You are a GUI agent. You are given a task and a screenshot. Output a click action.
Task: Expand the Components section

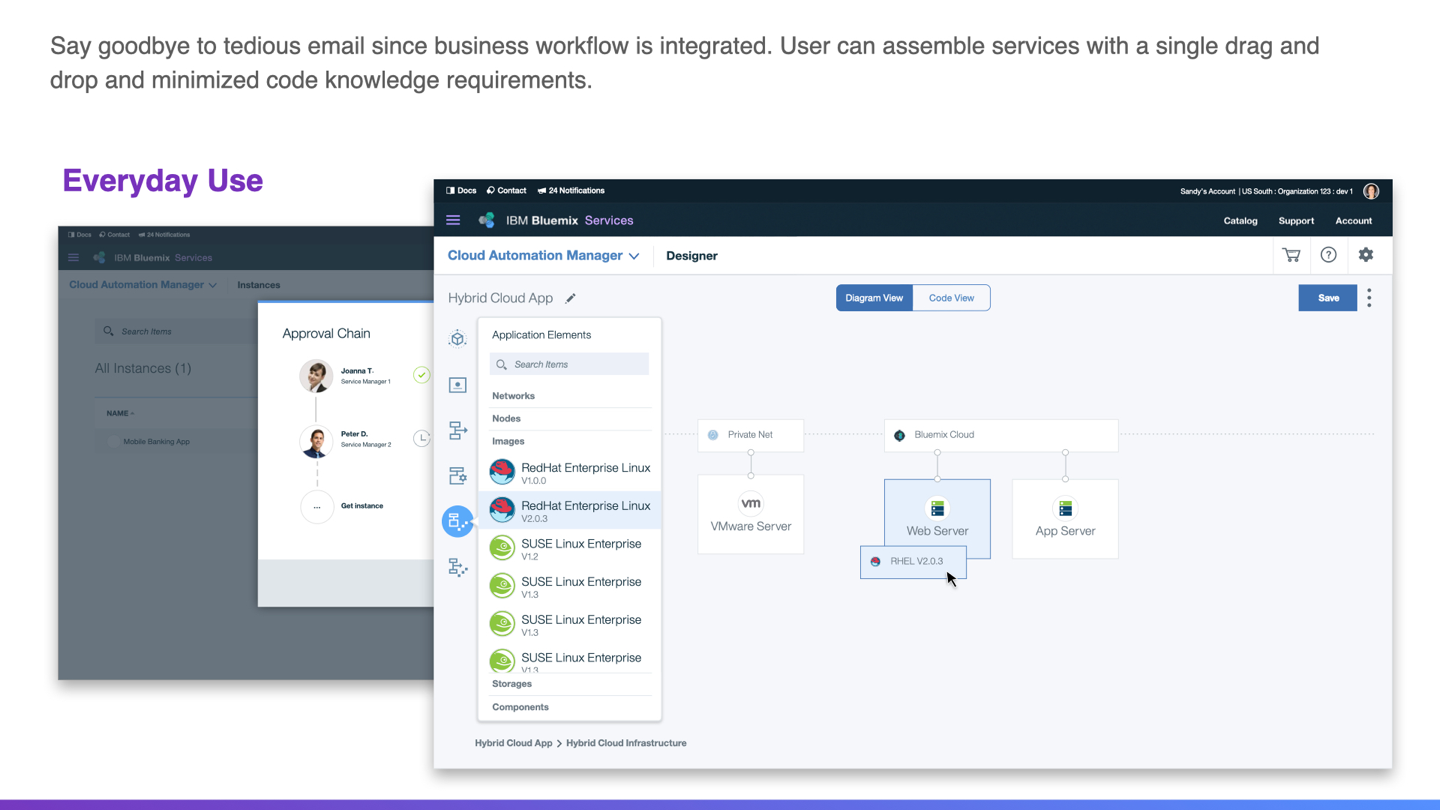pyautogui.click(x=570, y=707)
